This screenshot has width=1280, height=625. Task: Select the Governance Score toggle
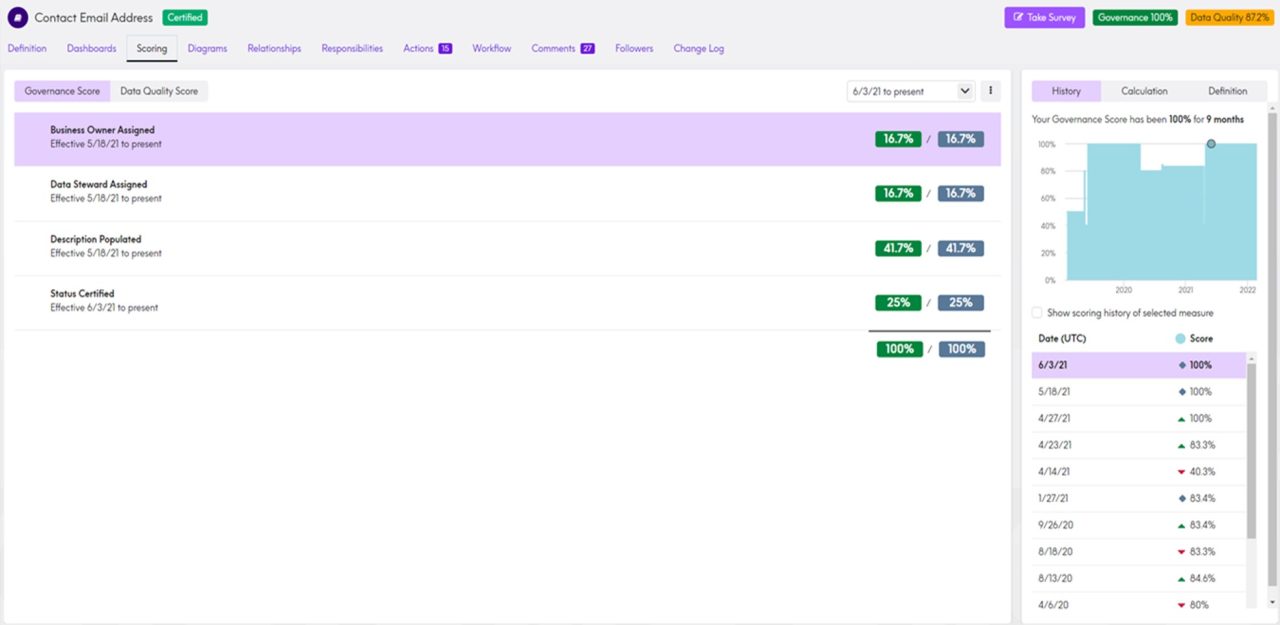click(62, 91)
